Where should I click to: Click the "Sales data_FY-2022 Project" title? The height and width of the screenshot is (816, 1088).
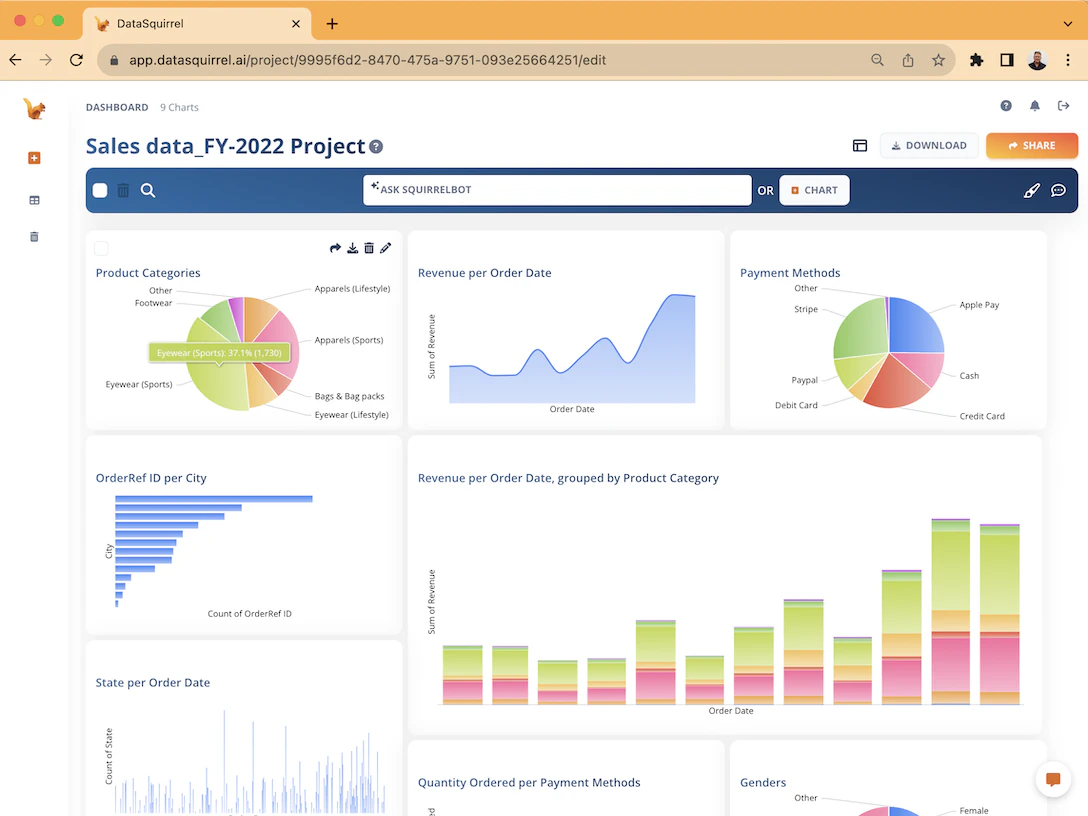click(226, 146)
